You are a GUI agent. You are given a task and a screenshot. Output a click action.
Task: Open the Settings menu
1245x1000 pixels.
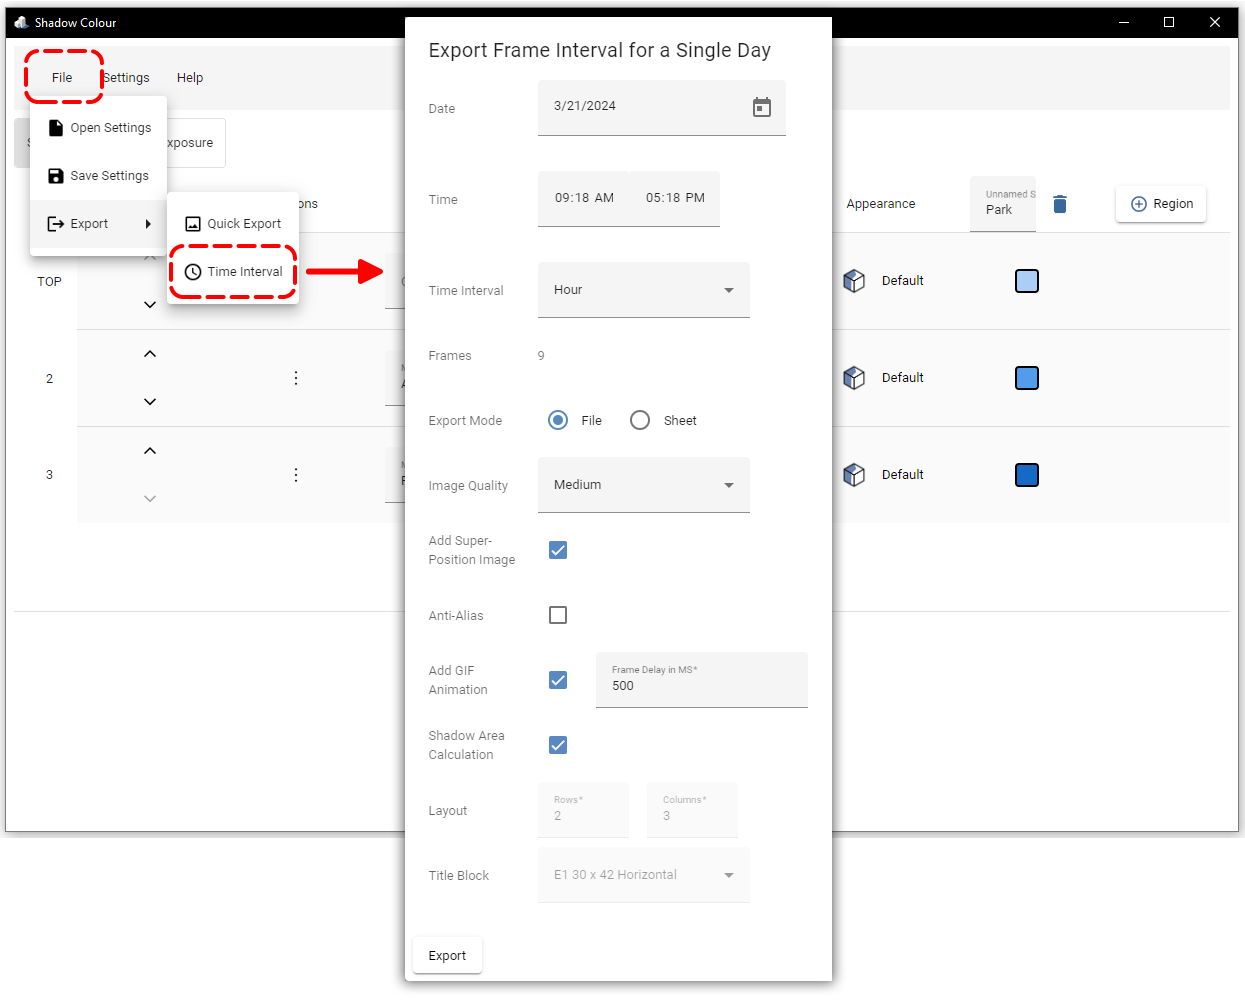tap(126, 77)
